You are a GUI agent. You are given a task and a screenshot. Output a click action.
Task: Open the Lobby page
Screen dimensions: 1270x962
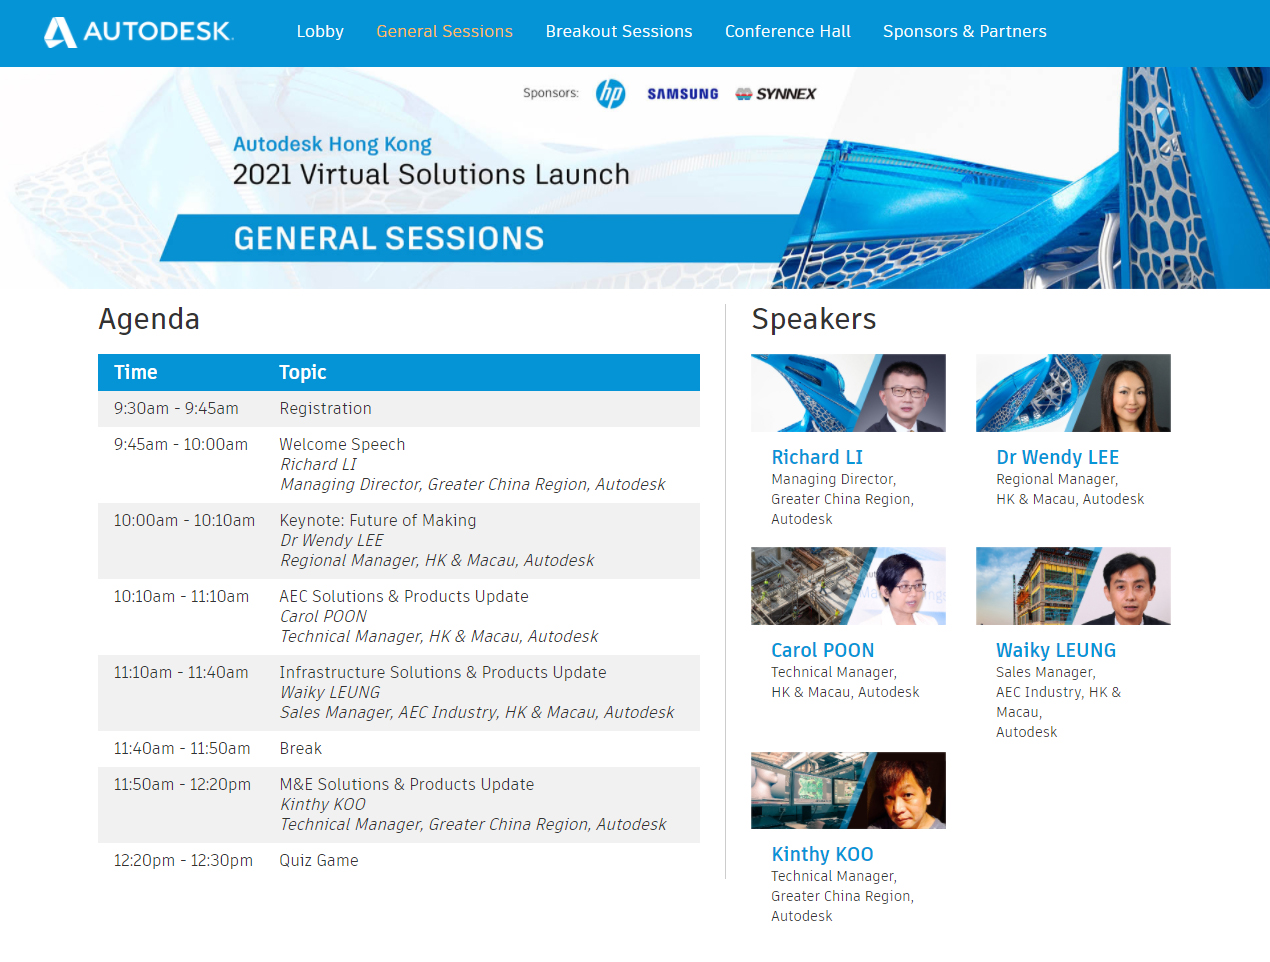pos(320,32)
